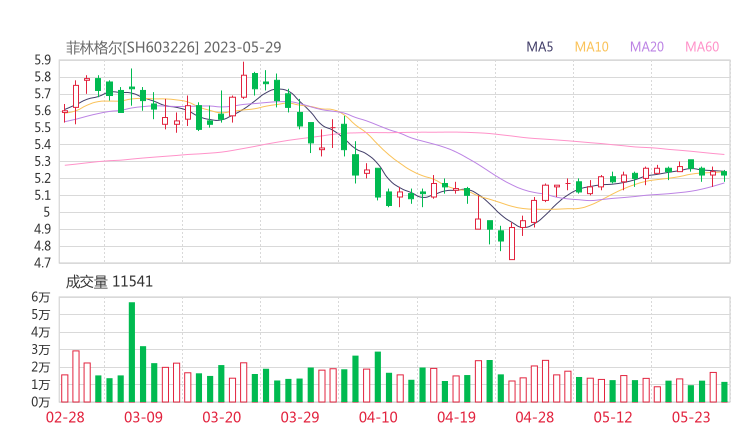Click the MA20 legend label
The image size is (740, 440).
point(647,47)
